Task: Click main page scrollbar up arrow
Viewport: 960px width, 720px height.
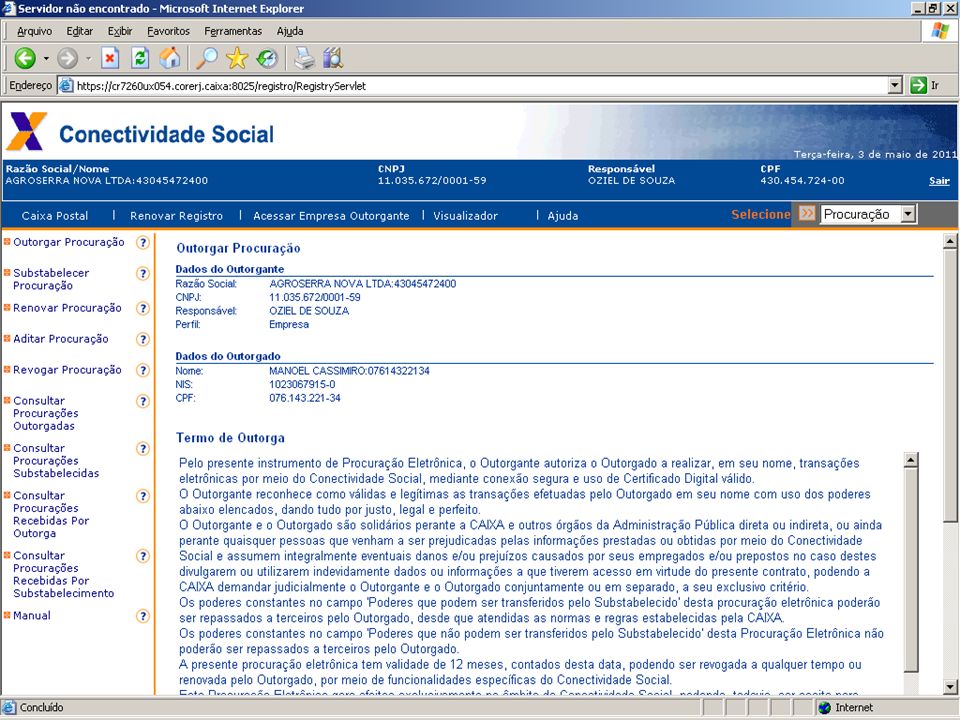Action: [x=950, y=241]
